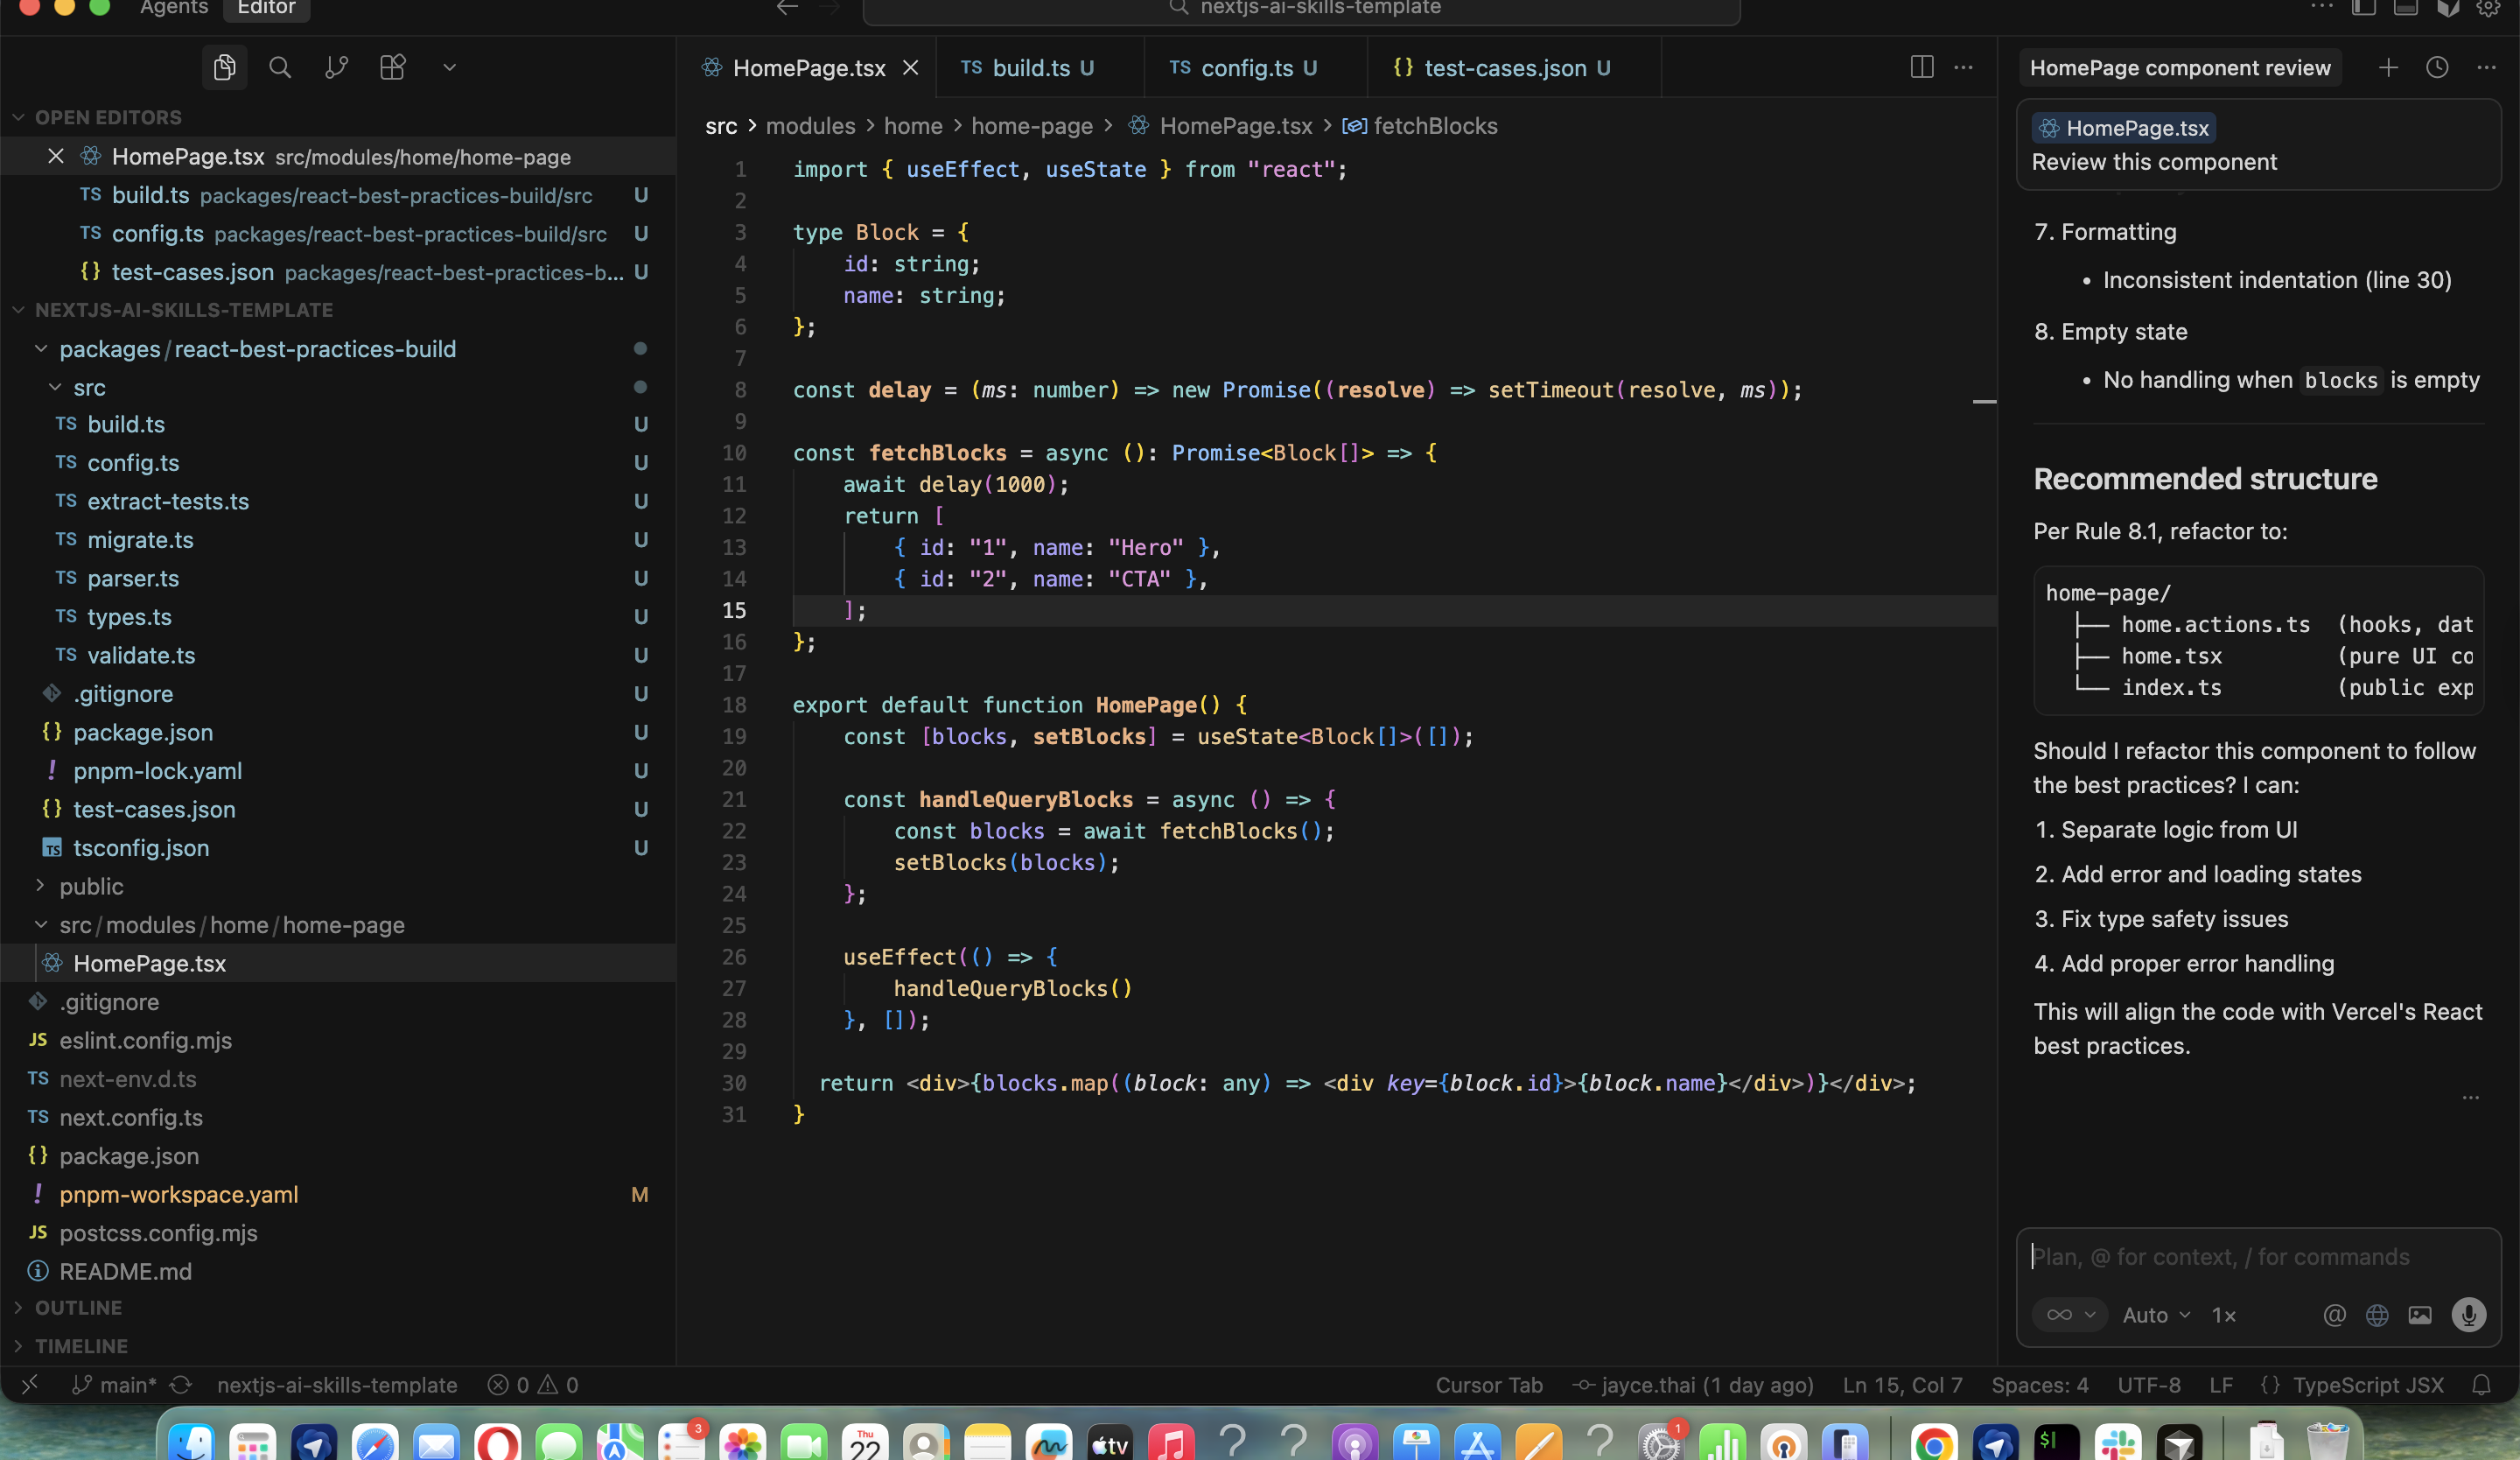Open notifications bell icon
The image size is (2520, 1460).
click(2482, 1385)
